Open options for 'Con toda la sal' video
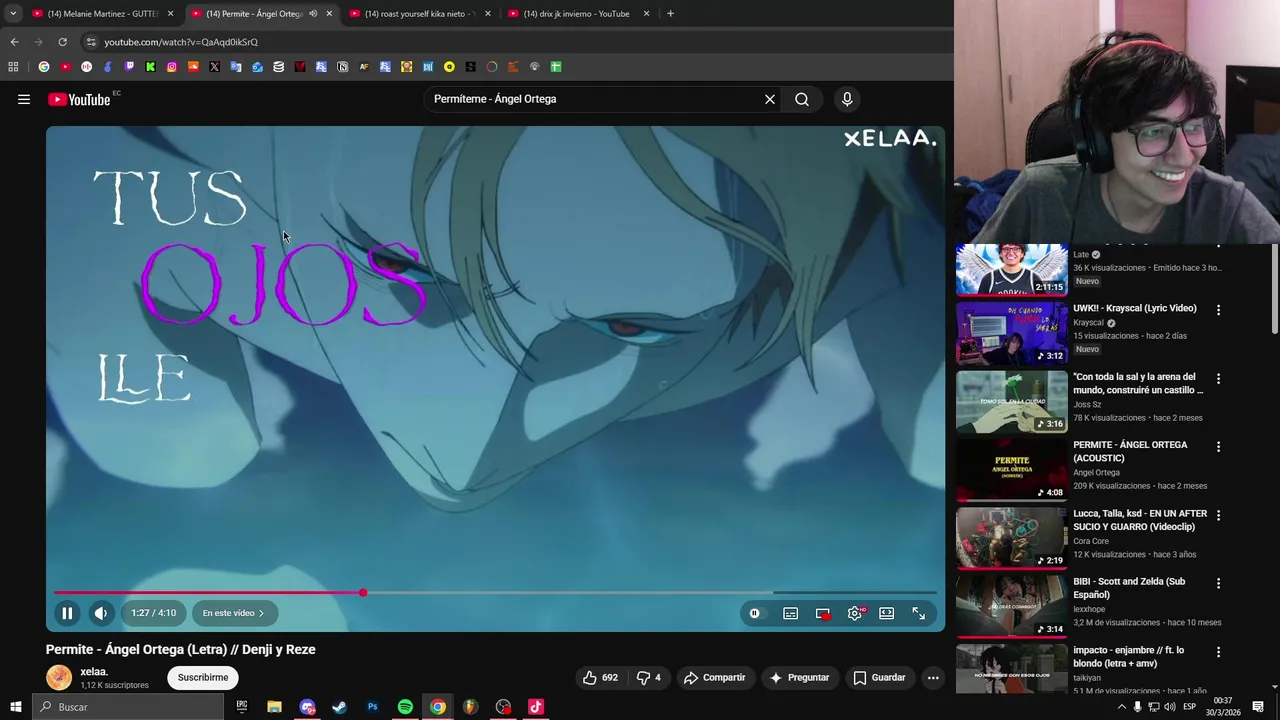This screenshot has width=1280, height=720. [x=1218, y=379]
